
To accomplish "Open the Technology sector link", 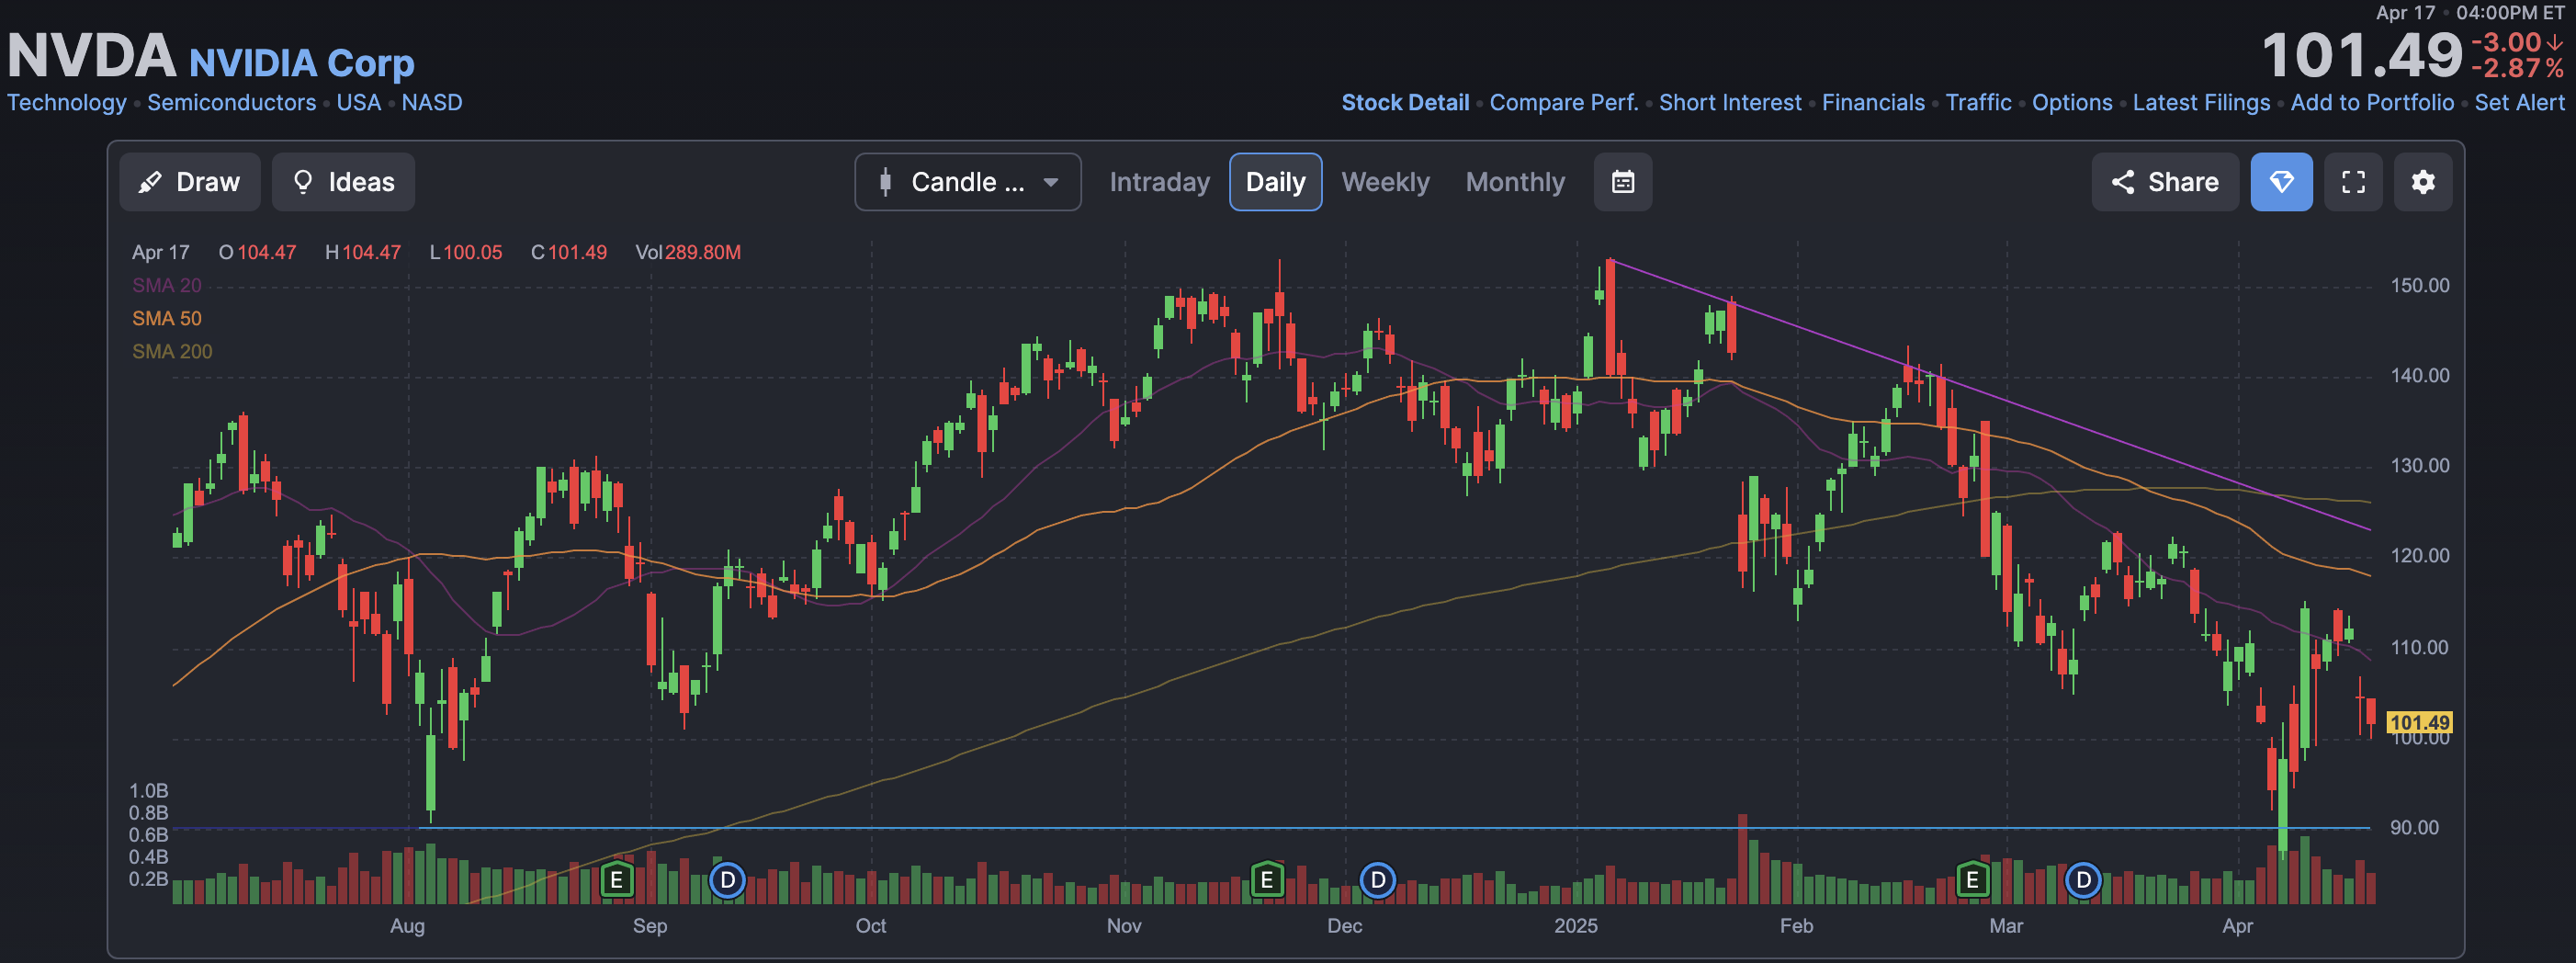I will click(x=67, y=102).
